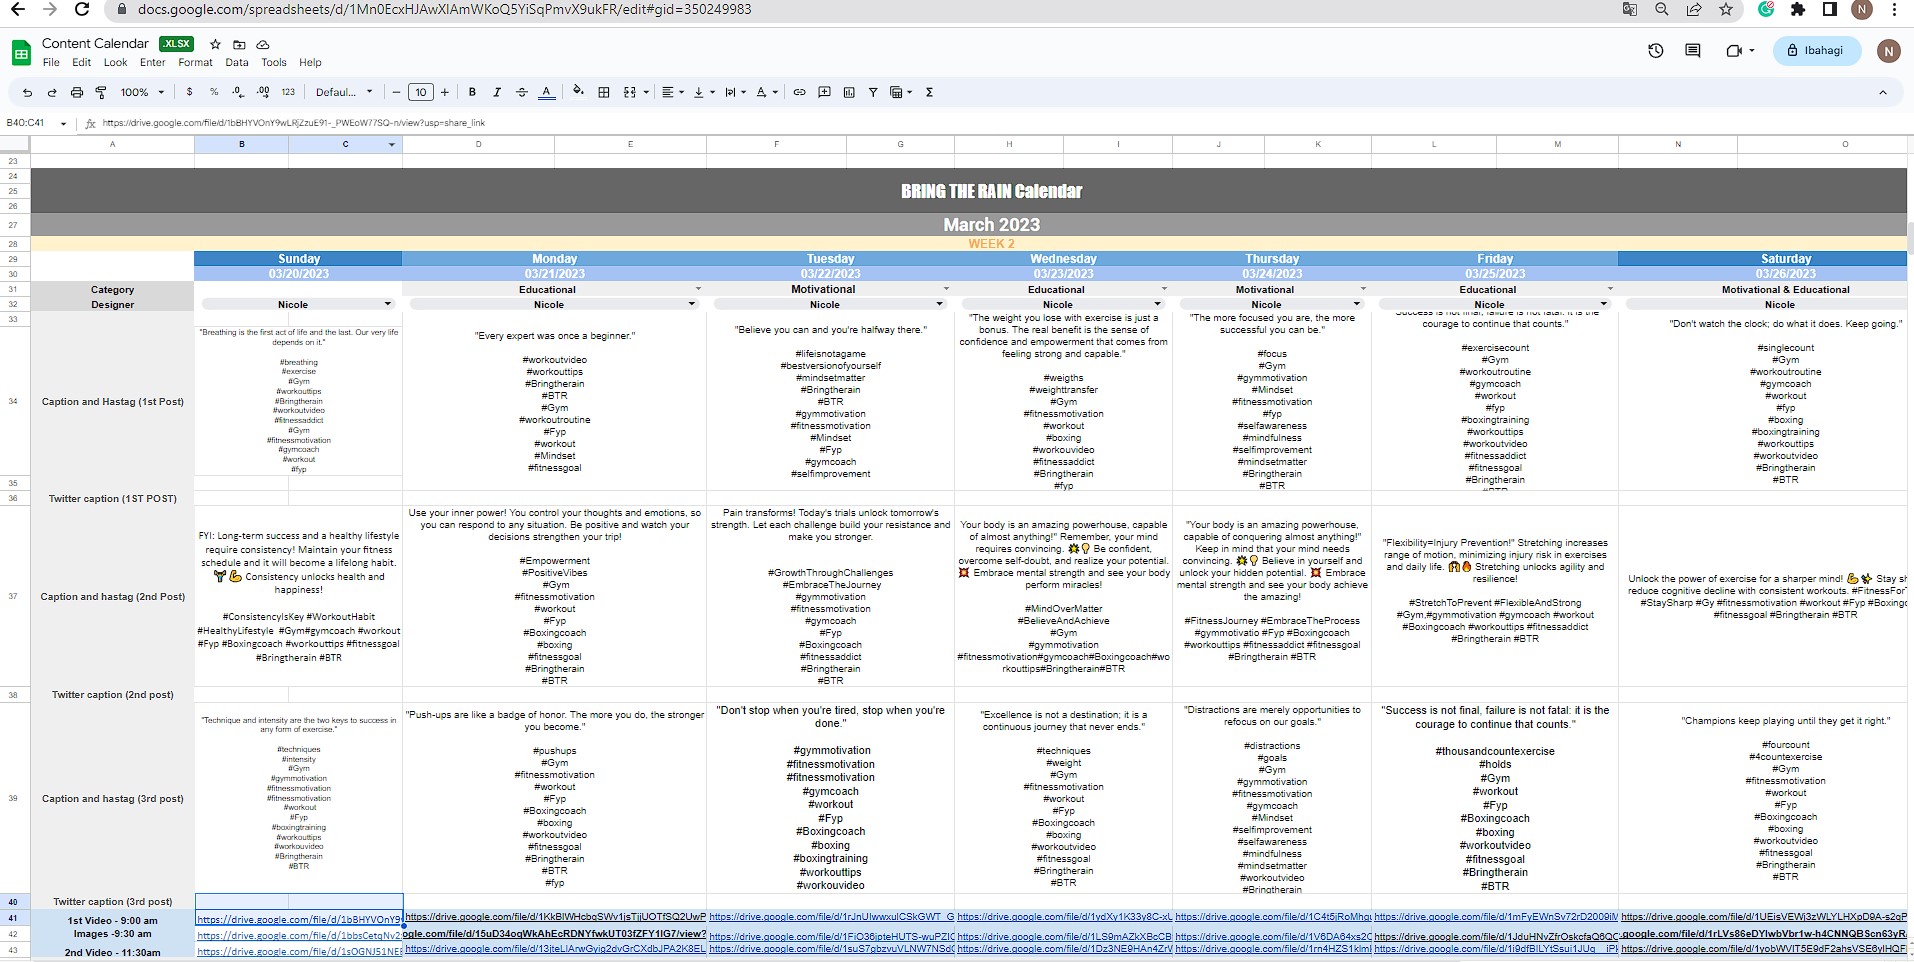The height and width of the screenshot is (962, 1914).
Task: Open the Format menu
Action: click(195, 62)
